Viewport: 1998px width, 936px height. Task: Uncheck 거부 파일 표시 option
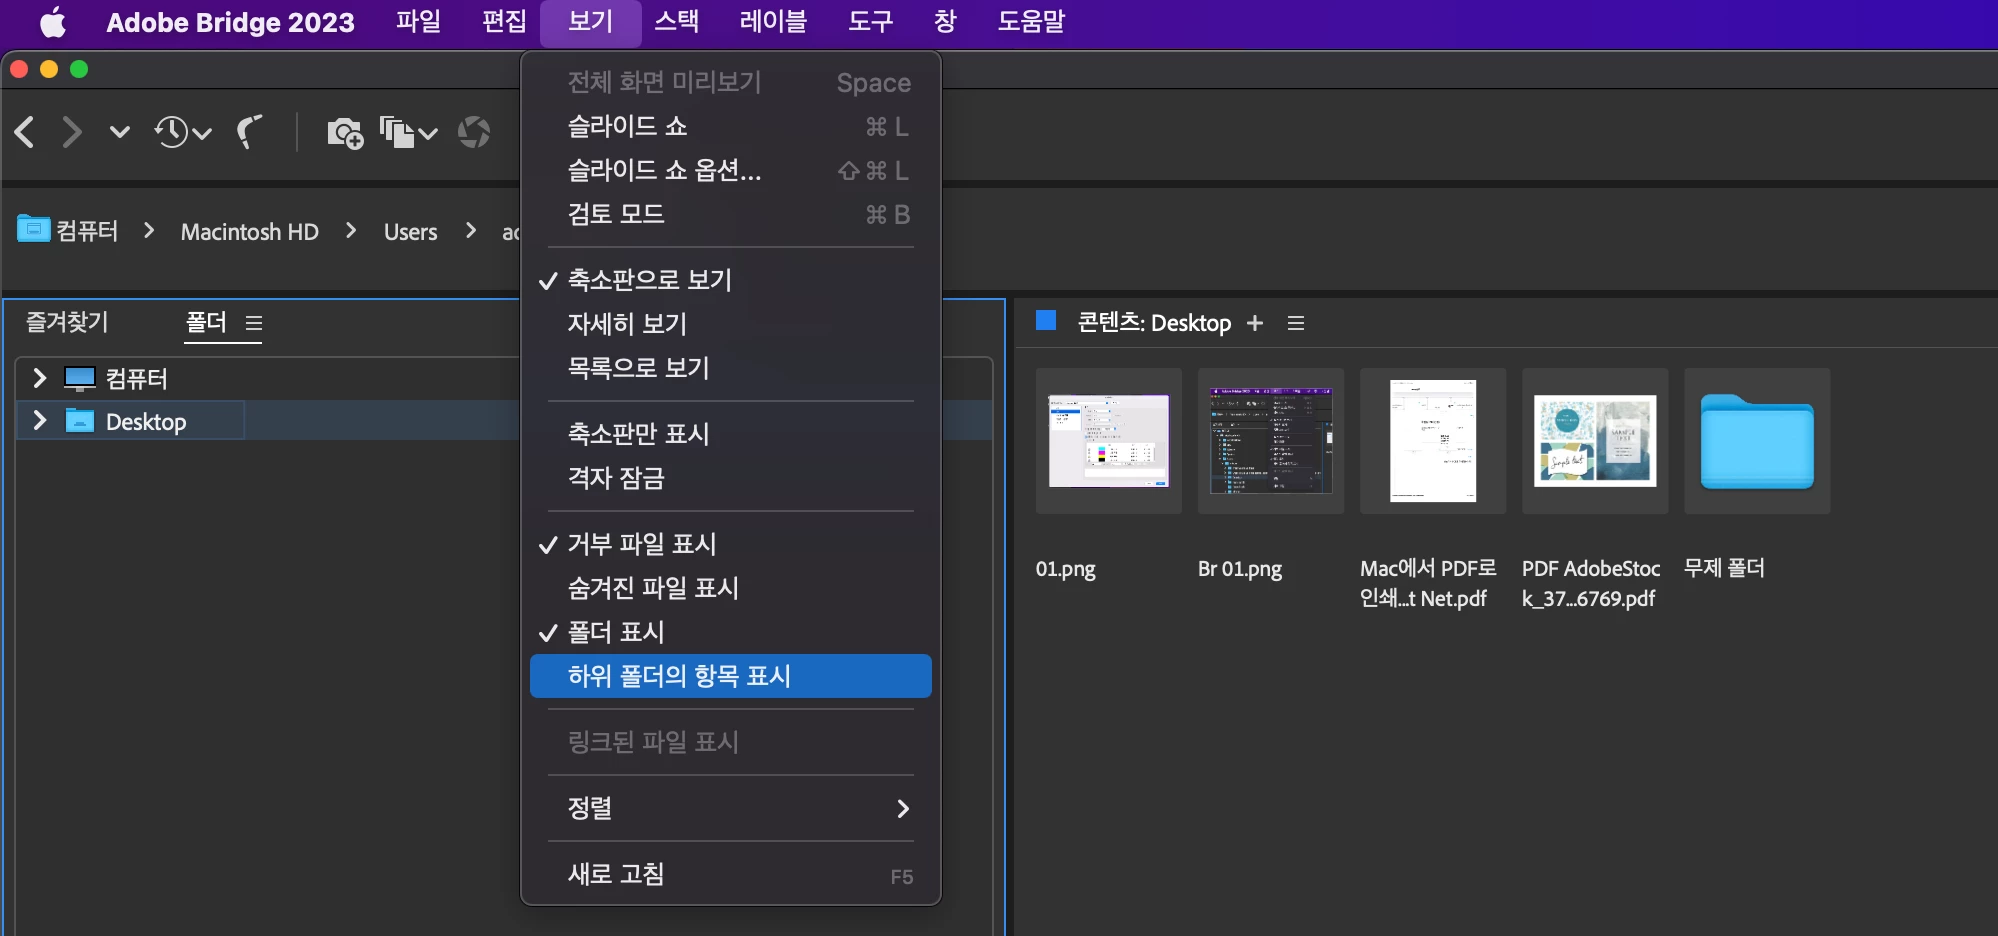click(x=731, y=545)
